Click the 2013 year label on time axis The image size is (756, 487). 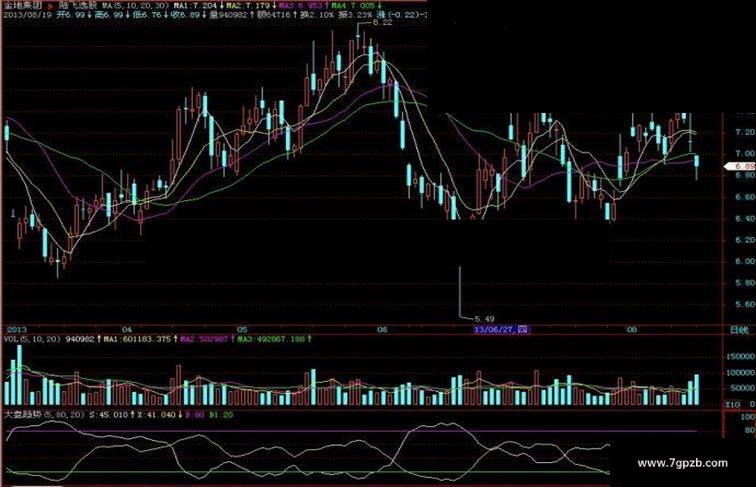16,330
